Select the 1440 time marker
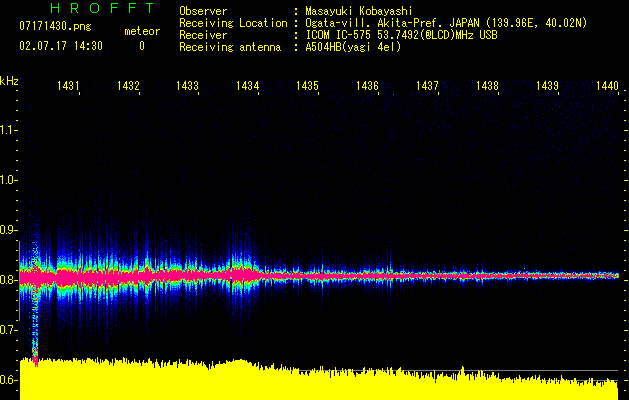The image size is (629, 400). (607, 87)
